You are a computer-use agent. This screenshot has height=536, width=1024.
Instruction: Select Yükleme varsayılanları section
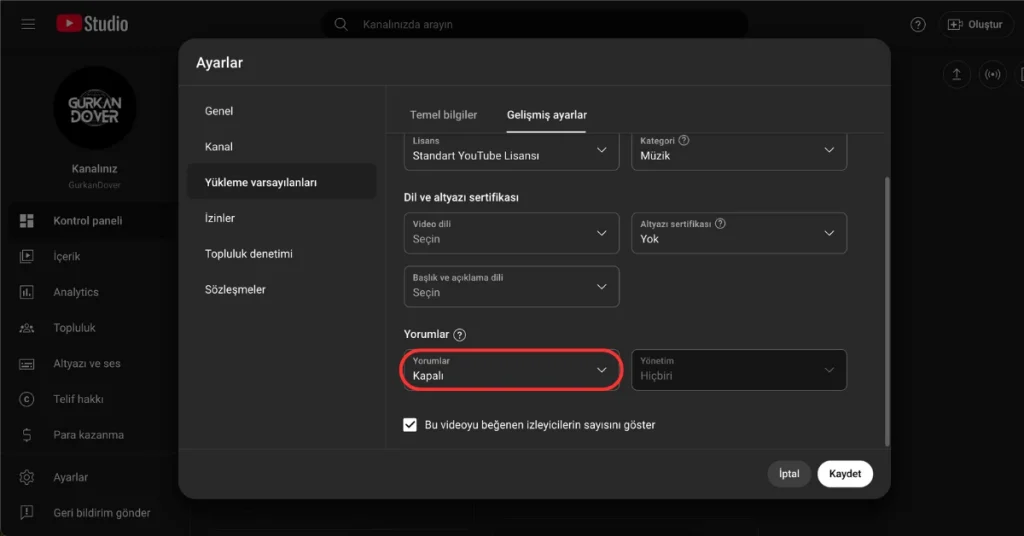(x=281, y=182)
